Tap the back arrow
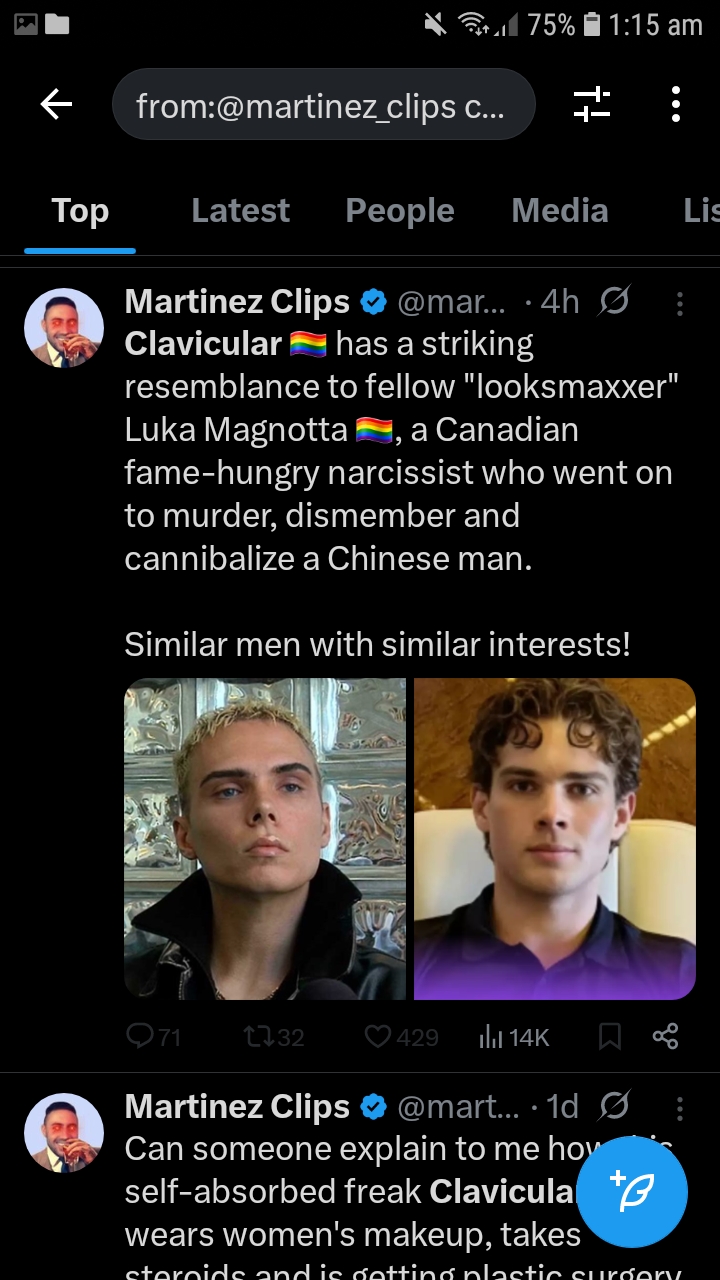 pyautogui.click(x=57, y=104)
